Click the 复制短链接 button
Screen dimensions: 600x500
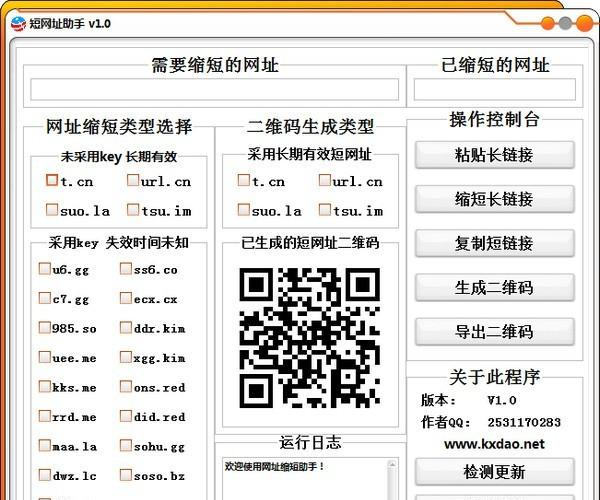coord(494,243)
